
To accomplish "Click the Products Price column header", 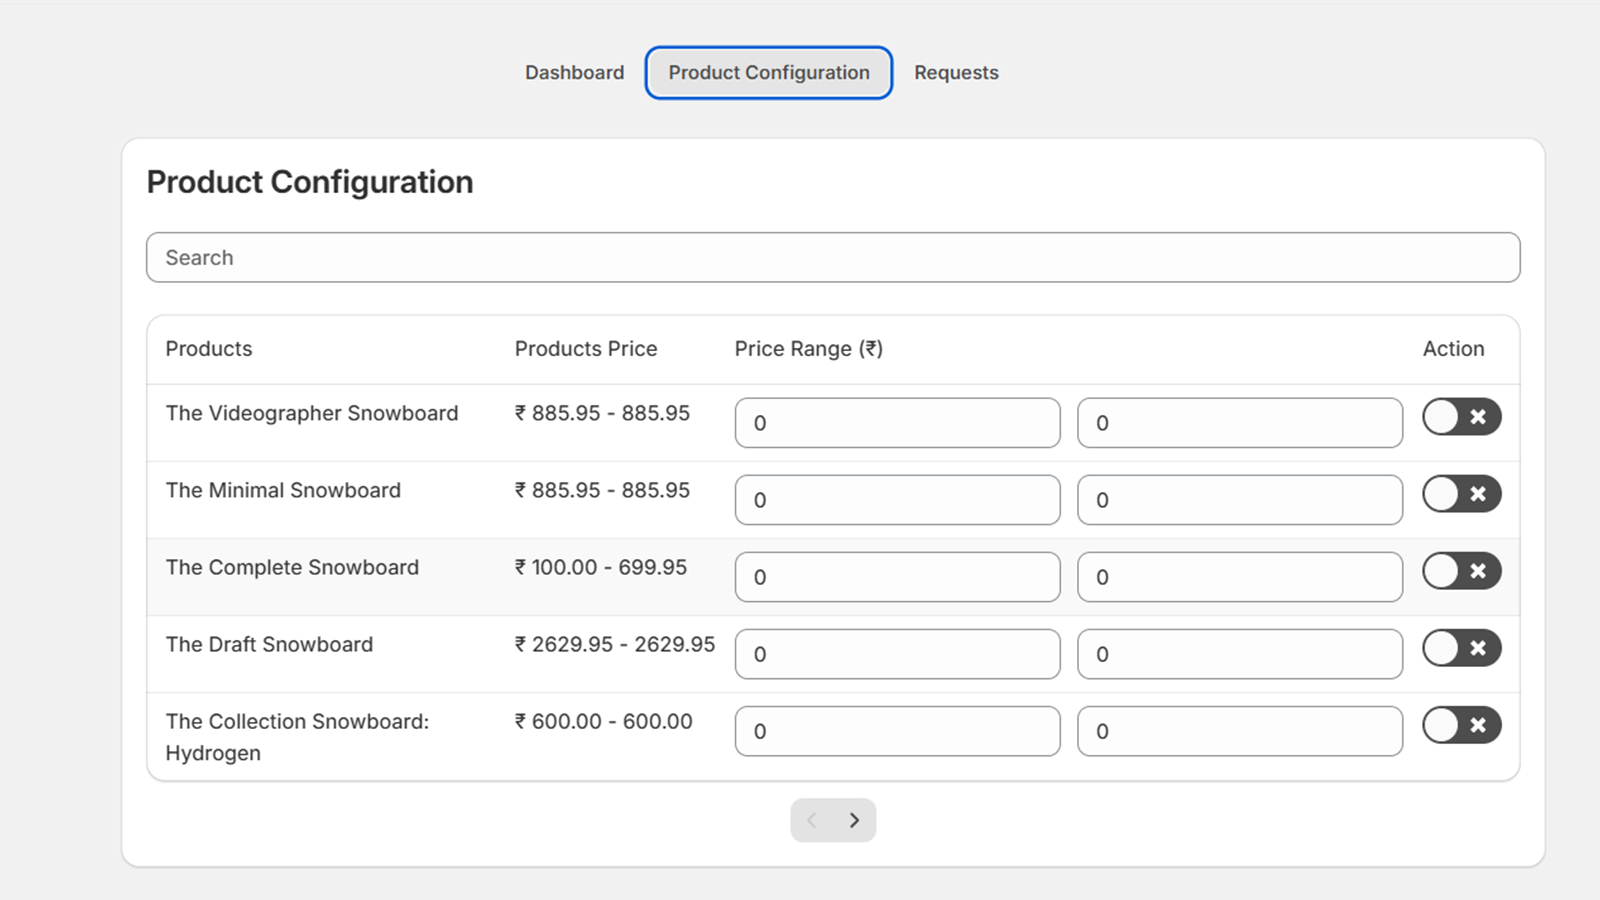I will tap(586, 348).
